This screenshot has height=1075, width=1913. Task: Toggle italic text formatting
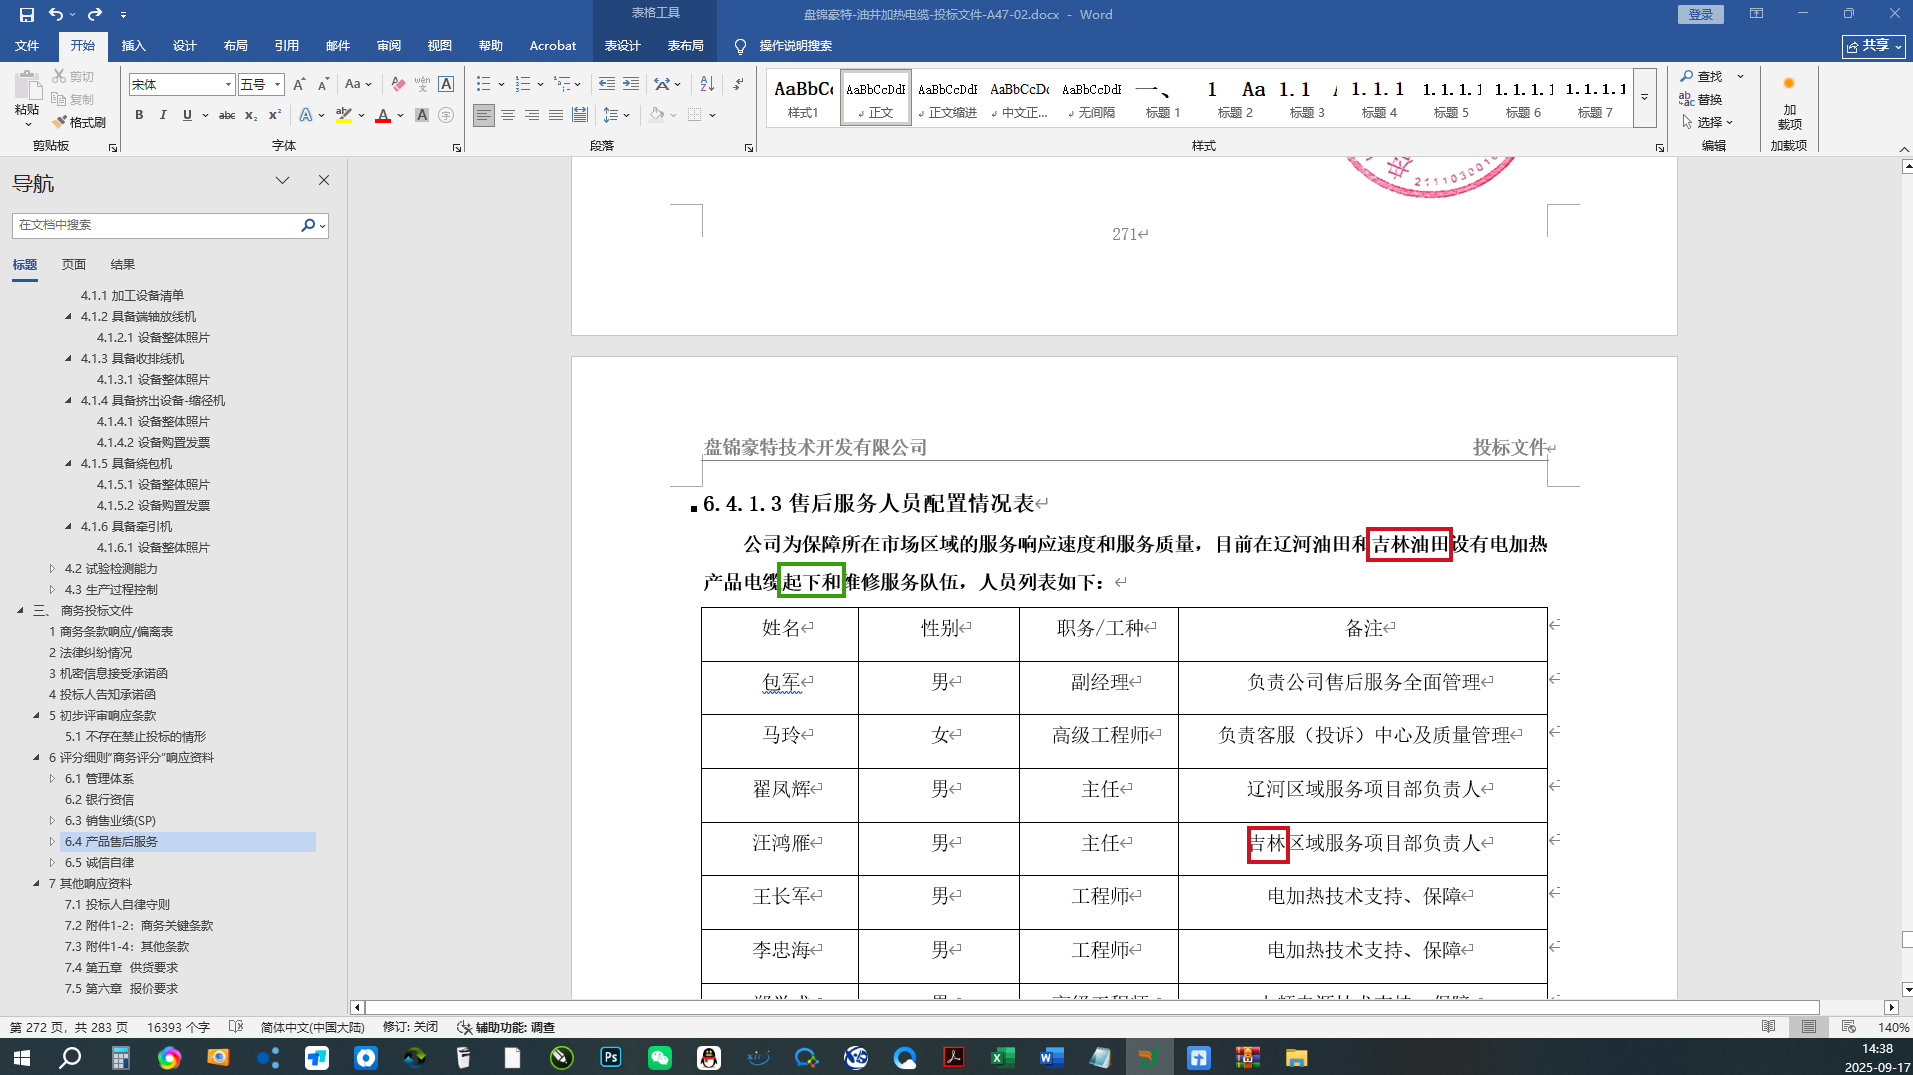tap(163, 115)
